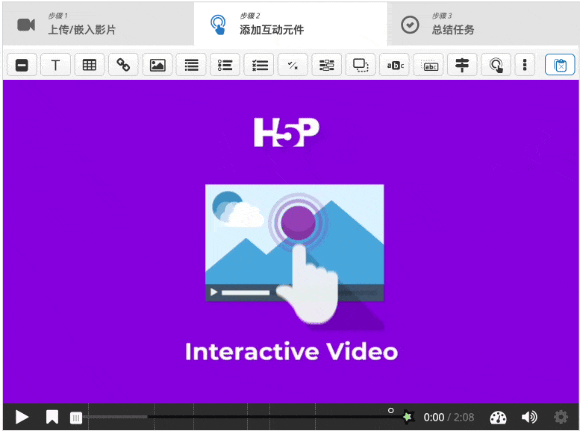The height and width of the screenshot is (431, 580).
Task: Add a Statements summary interaction
Action: coord(191,65)
